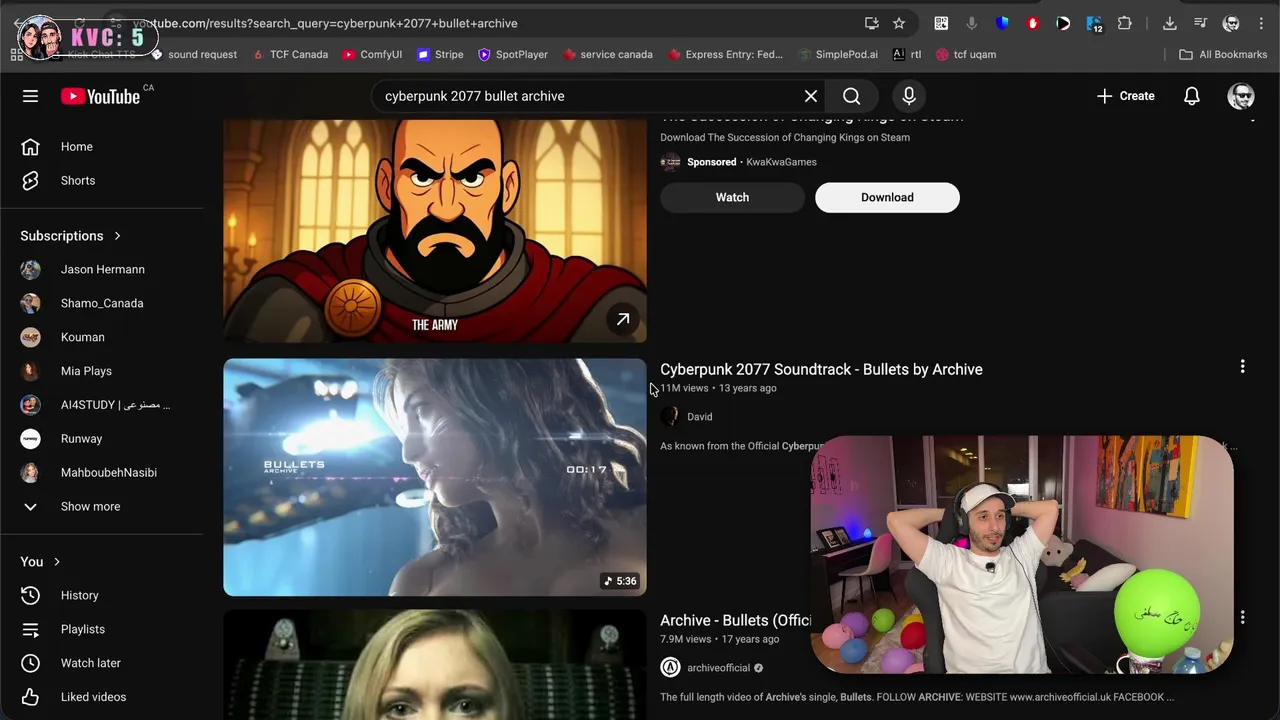Click the Chrome install app icon
Image resolution: width=1280 pixels, height=720 pixels.
pyautogui.click(x=872, y=23)
